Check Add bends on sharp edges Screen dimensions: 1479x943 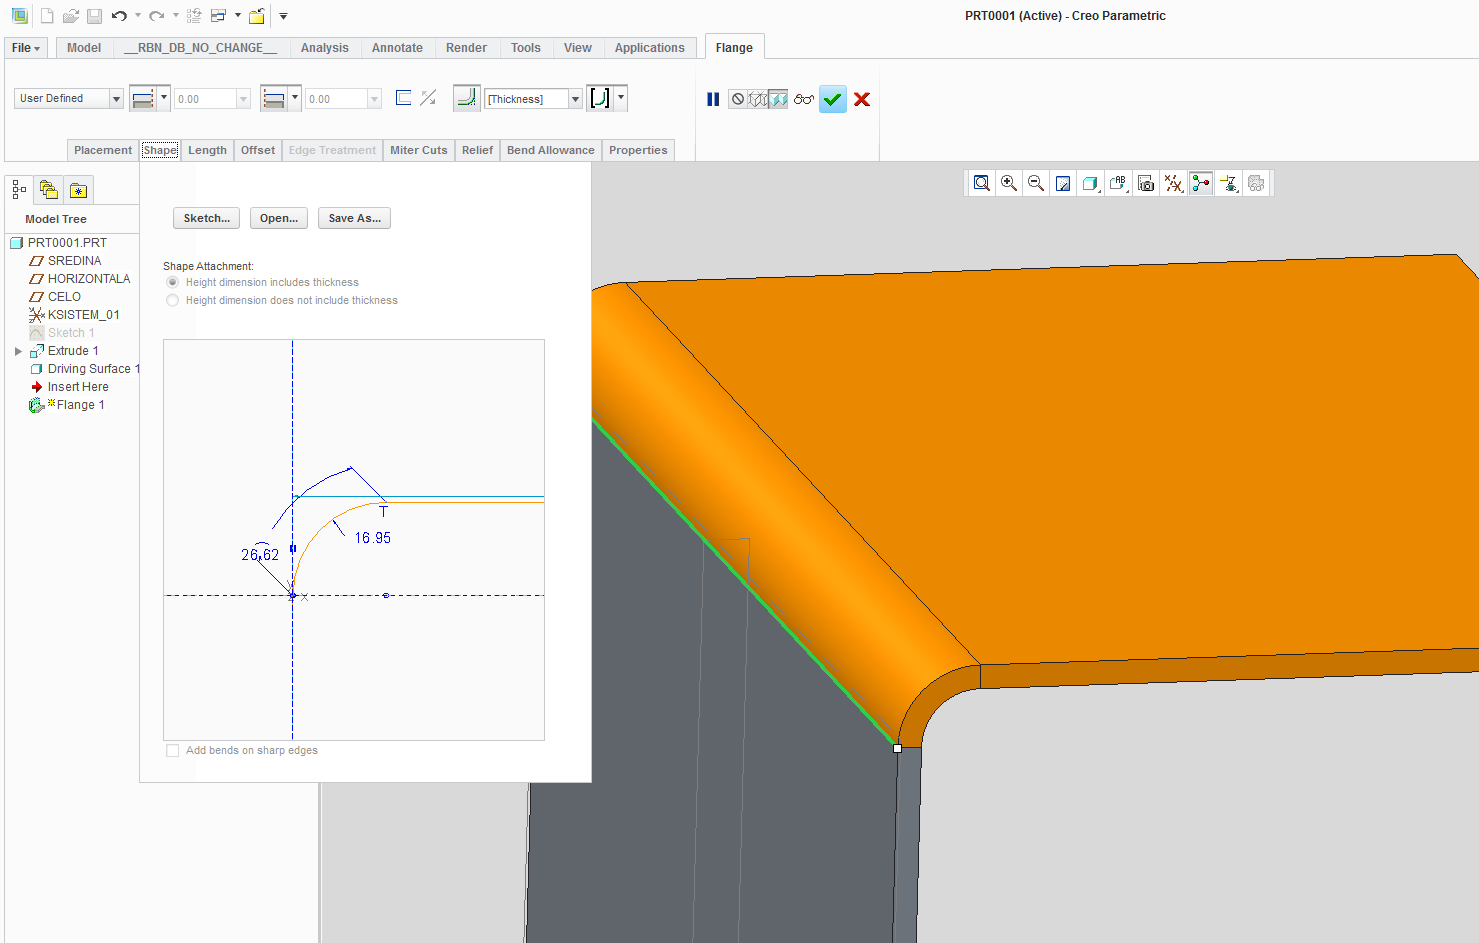173,750
